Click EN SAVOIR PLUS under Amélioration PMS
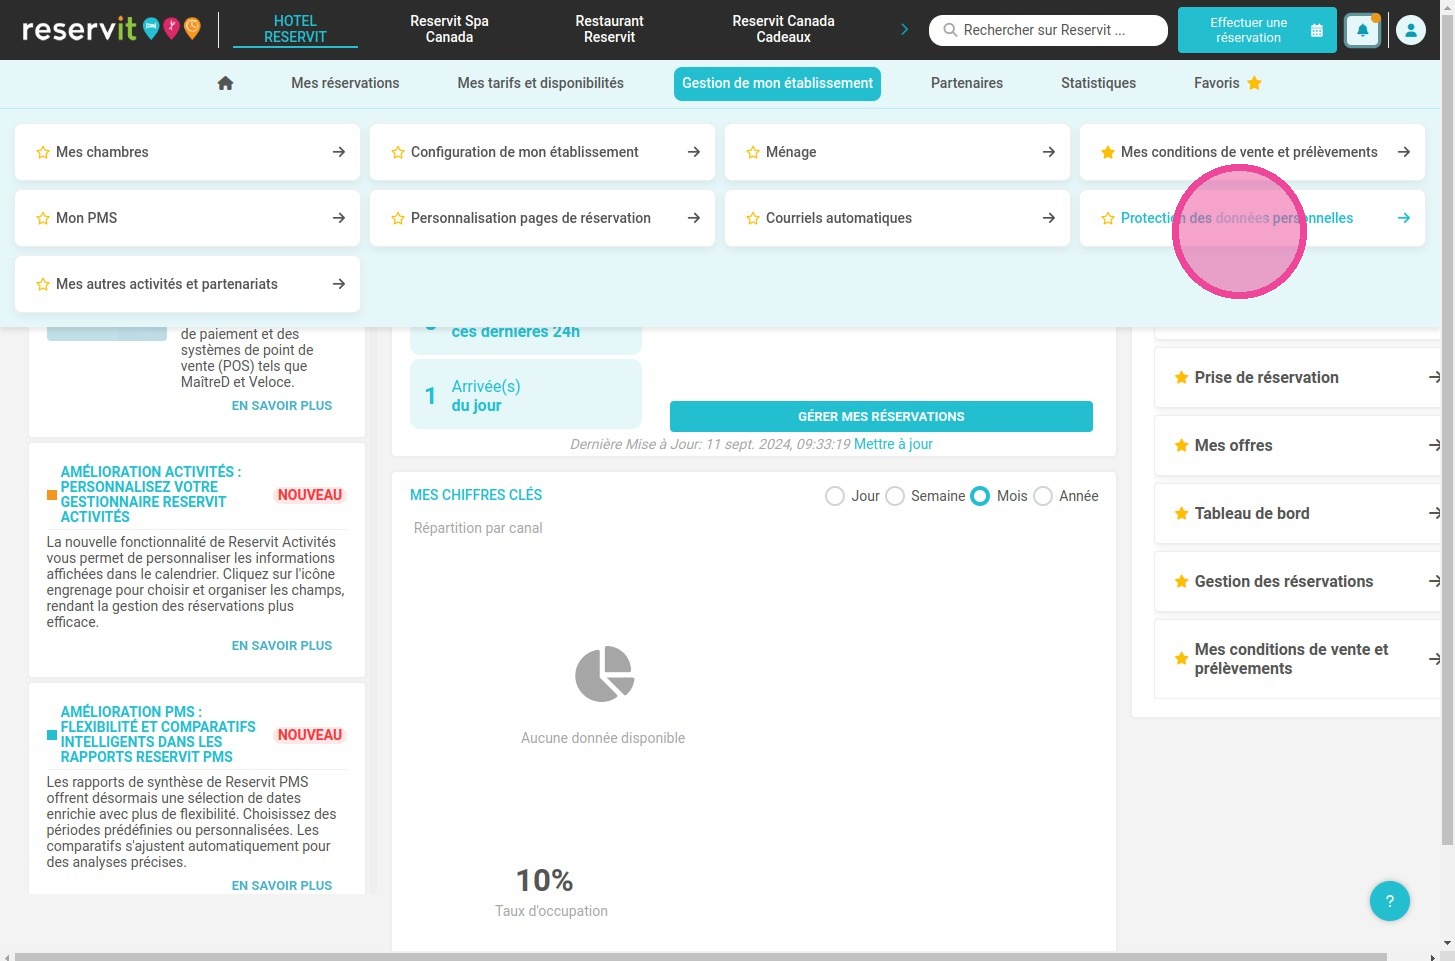 [x=282, y=886]
